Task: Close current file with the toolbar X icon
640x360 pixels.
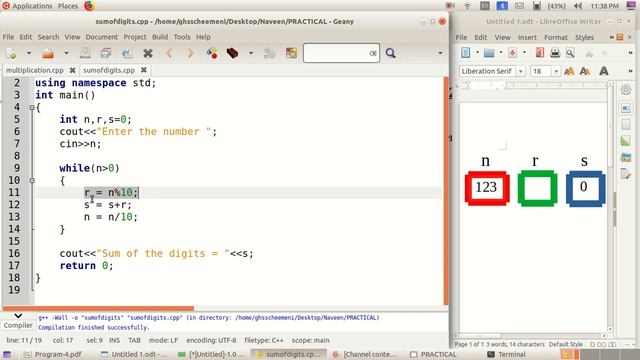Action: click(x=148, y=53)
